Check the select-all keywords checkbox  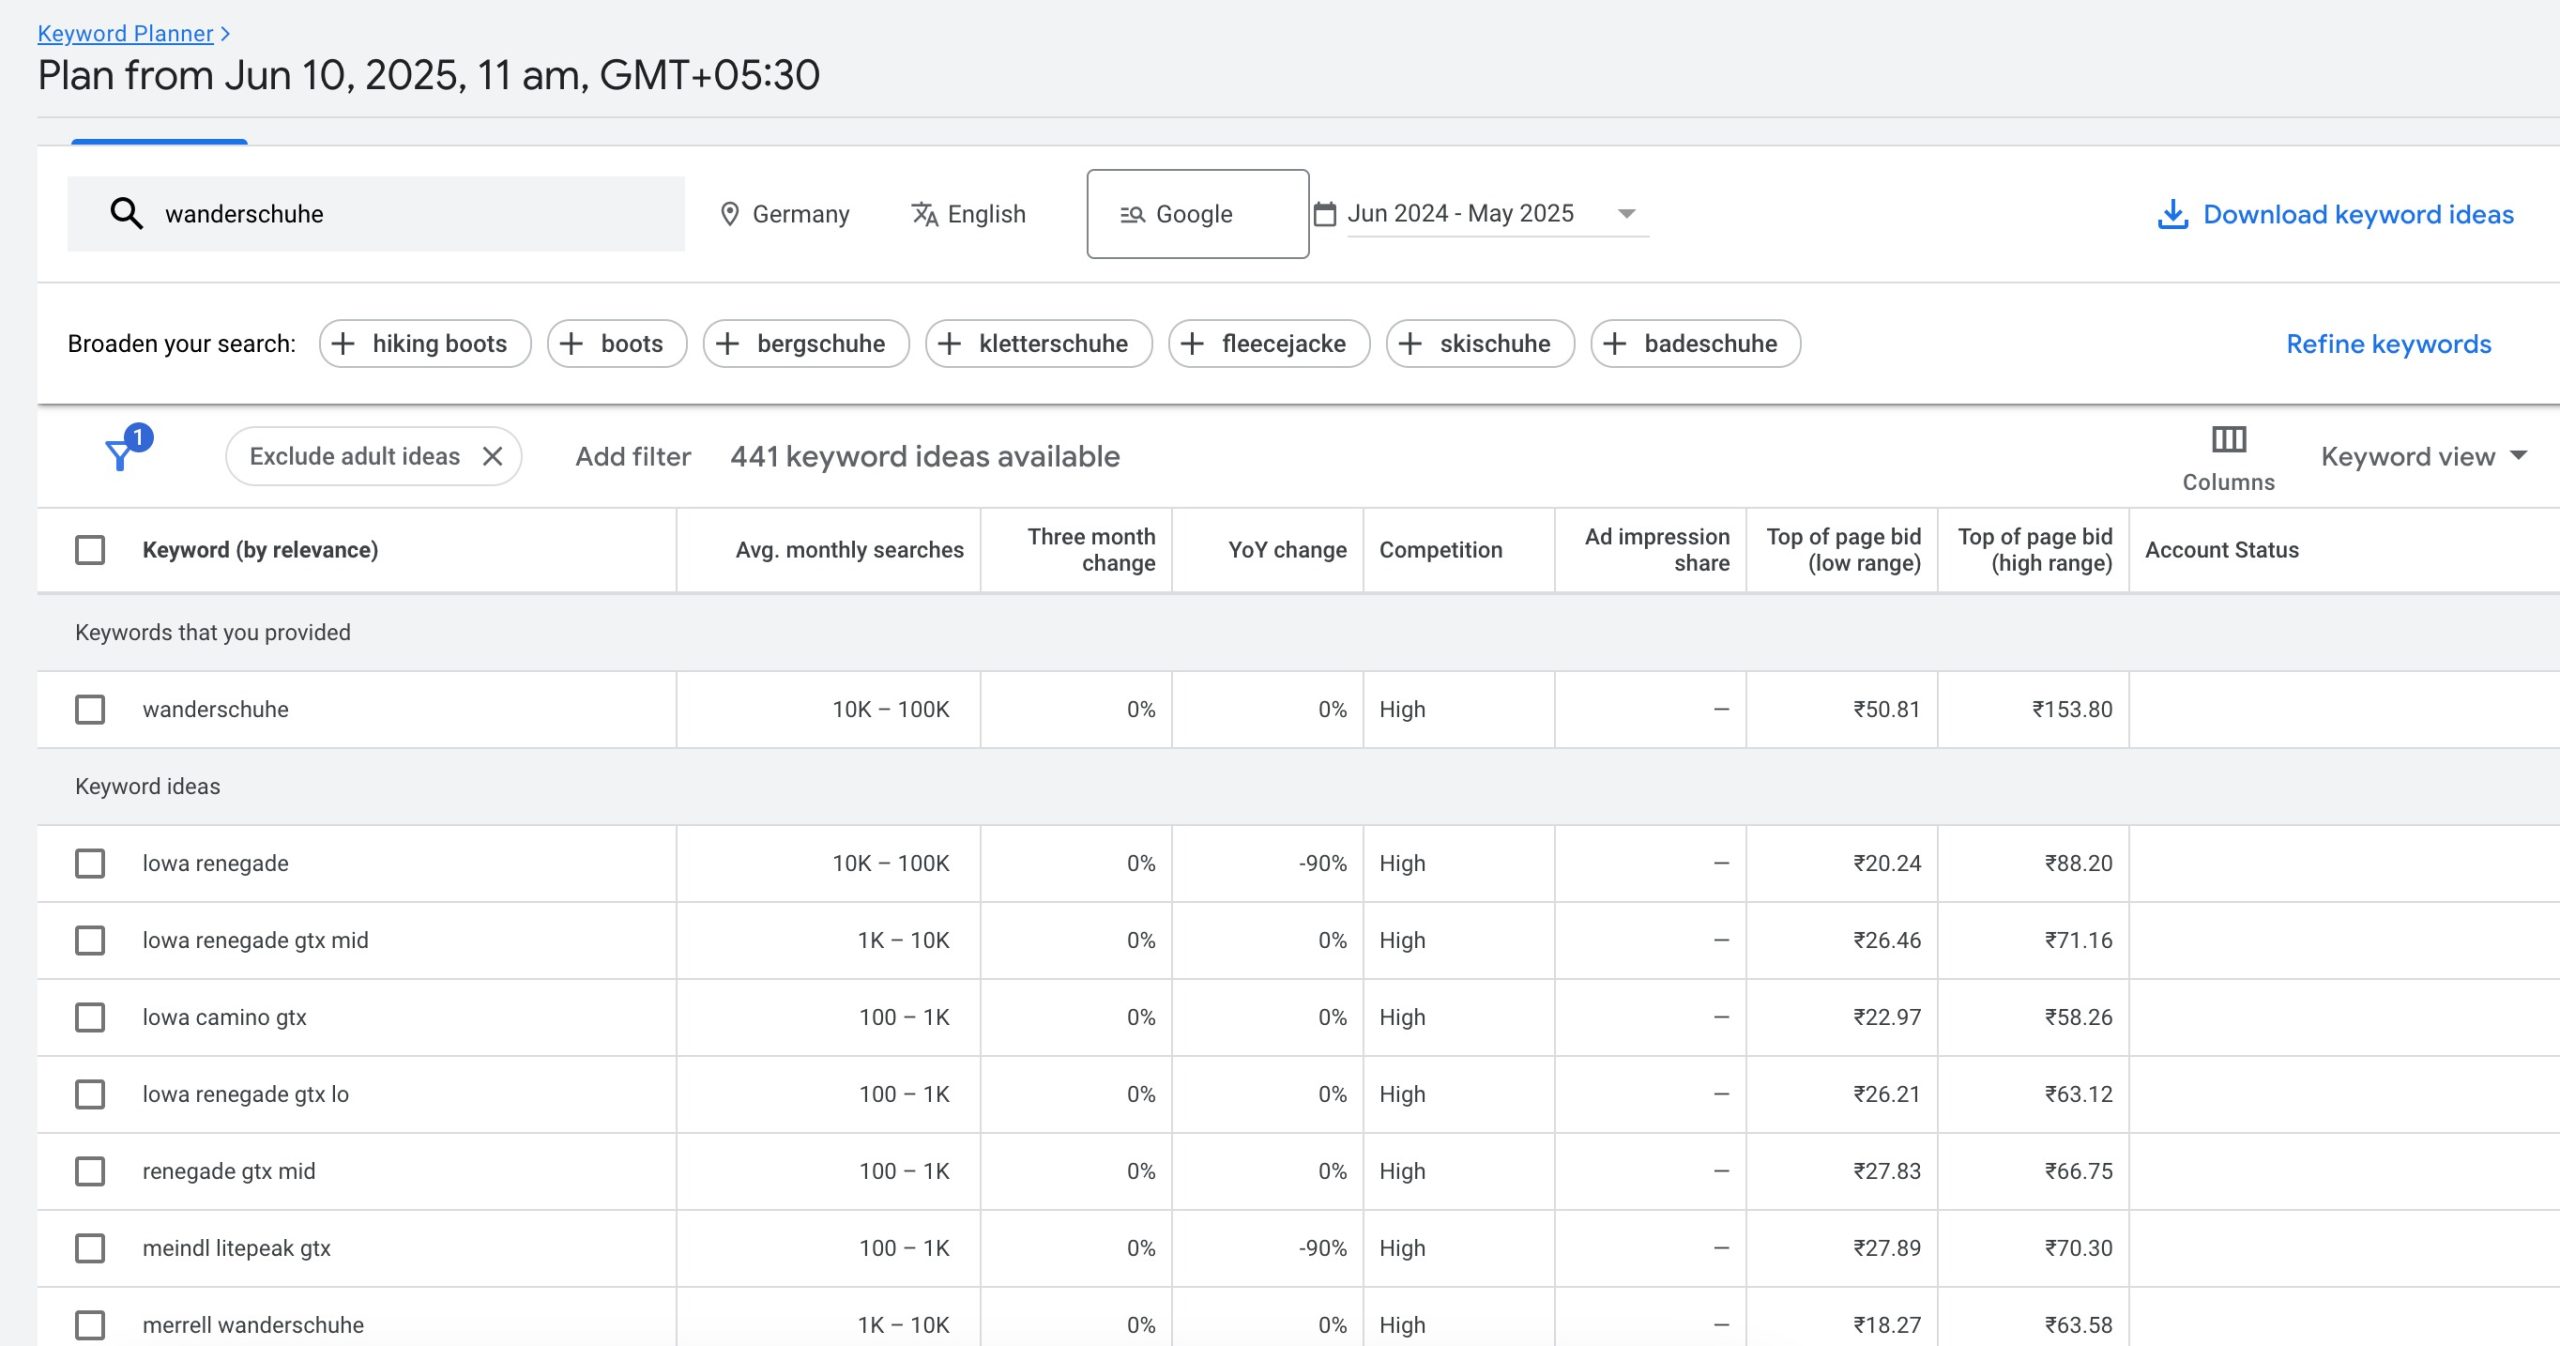coord(90,550)
